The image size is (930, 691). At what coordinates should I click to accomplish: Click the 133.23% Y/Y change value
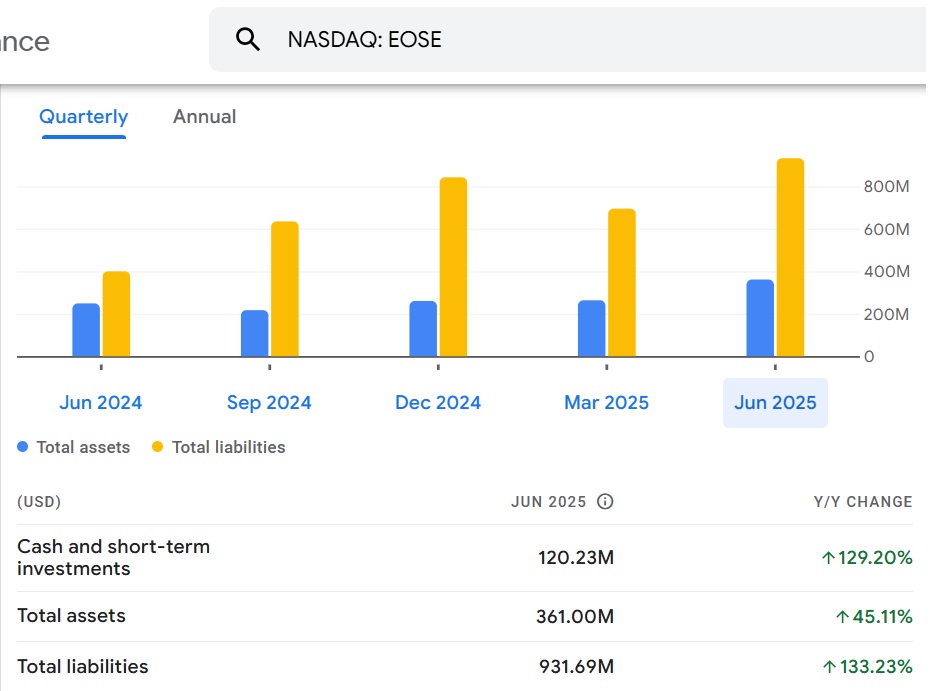tap(868, 666)
